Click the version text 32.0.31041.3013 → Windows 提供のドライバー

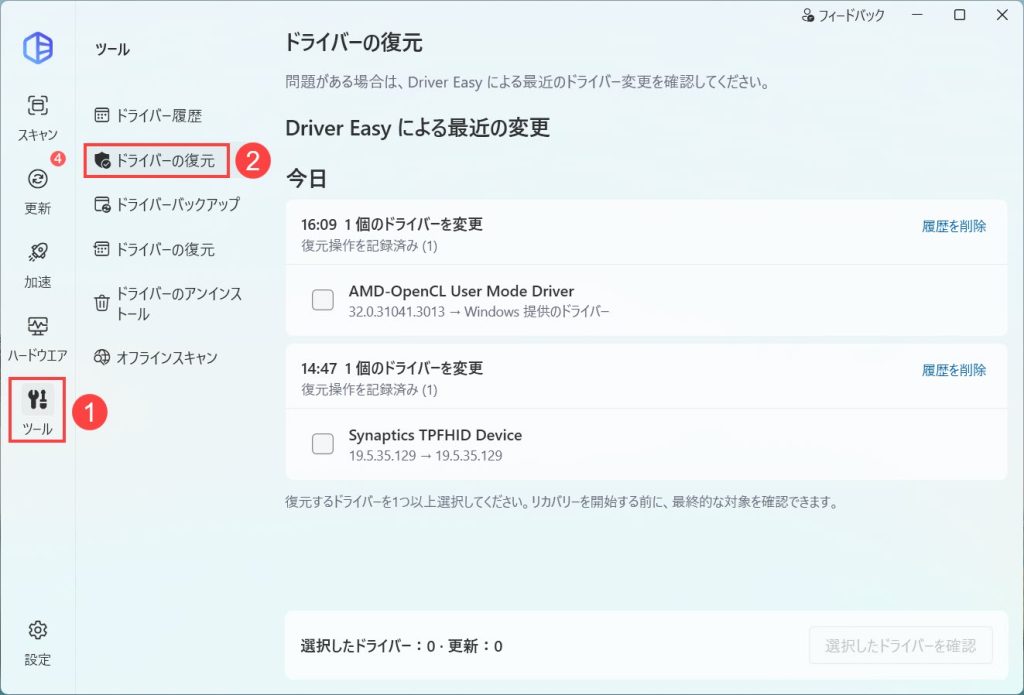pyautogui.click(x=479, y=312)
